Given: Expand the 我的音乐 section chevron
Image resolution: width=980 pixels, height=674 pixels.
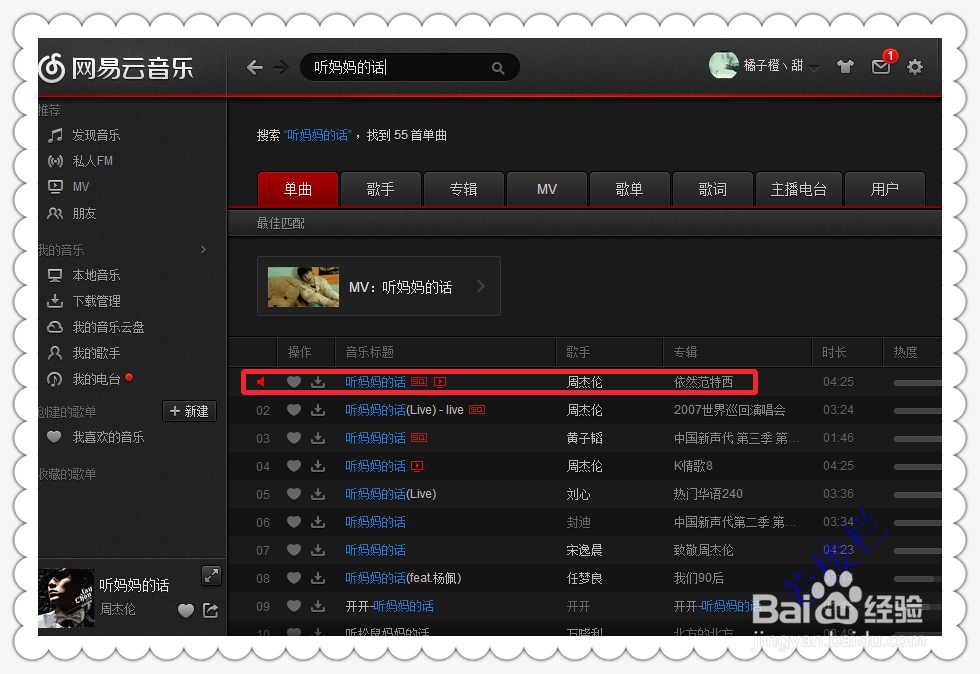Looking at the screenshot, I should [203, 249].
